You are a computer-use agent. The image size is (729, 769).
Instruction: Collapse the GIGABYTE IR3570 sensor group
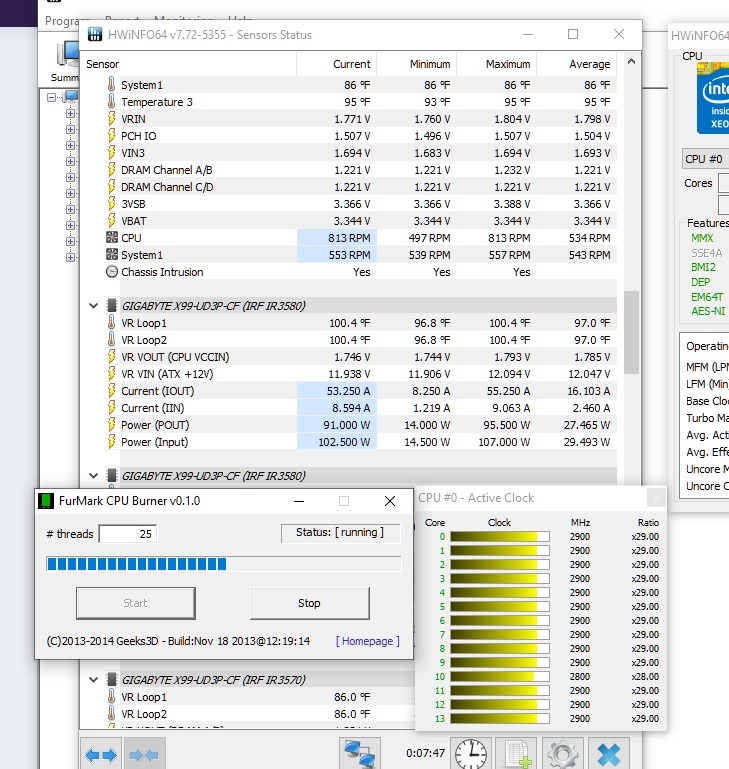pyautogui.click(x=93, y=680)
